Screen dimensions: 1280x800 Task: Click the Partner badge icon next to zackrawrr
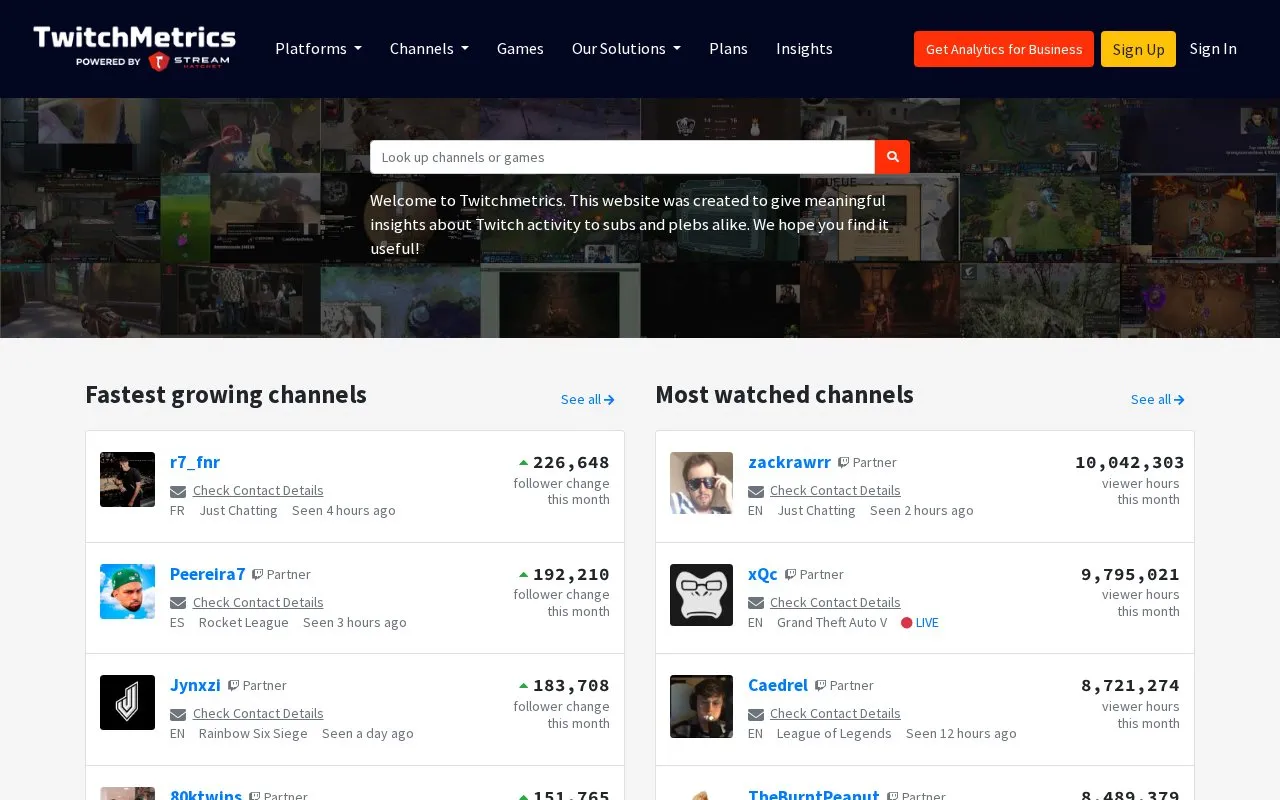click(x=843, y=463)
